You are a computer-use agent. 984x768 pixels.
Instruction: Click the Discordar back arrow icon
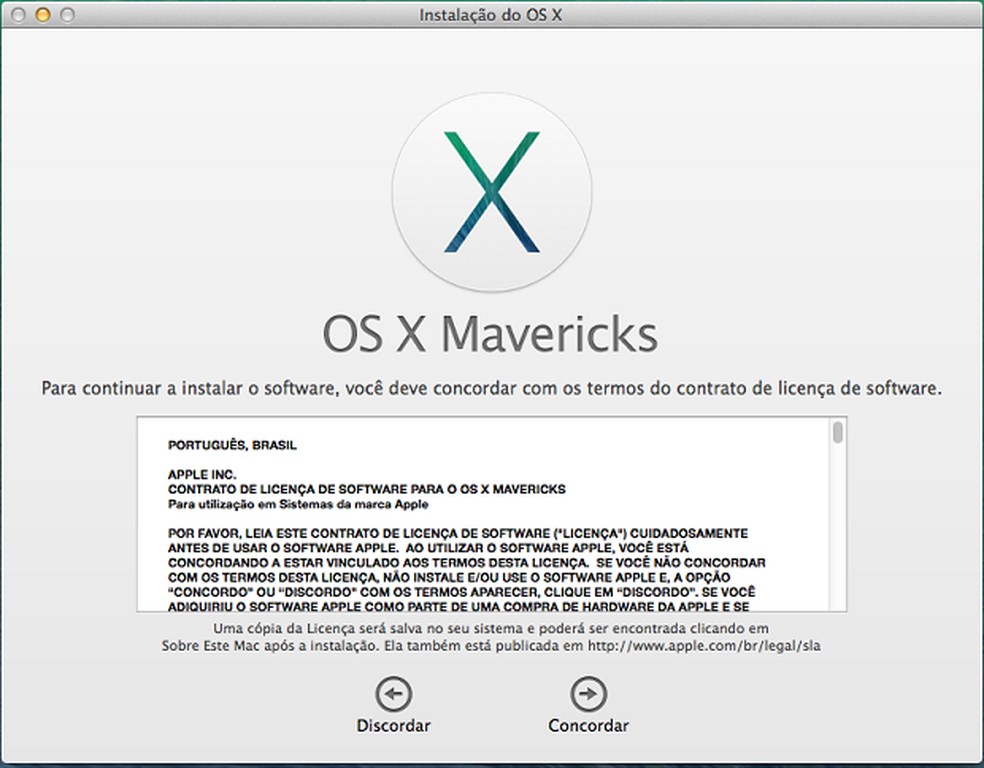pyautogui.click(x=393, y=694)
